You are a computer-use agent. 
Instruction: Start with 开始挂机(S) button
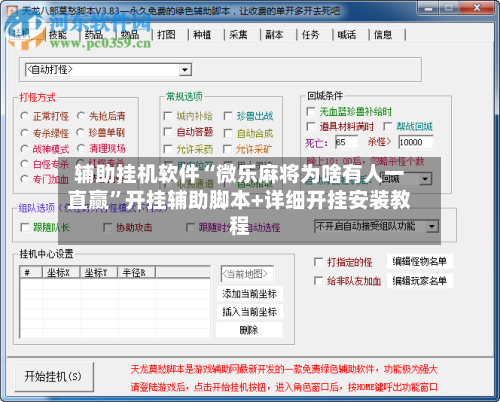click(54, 377)
